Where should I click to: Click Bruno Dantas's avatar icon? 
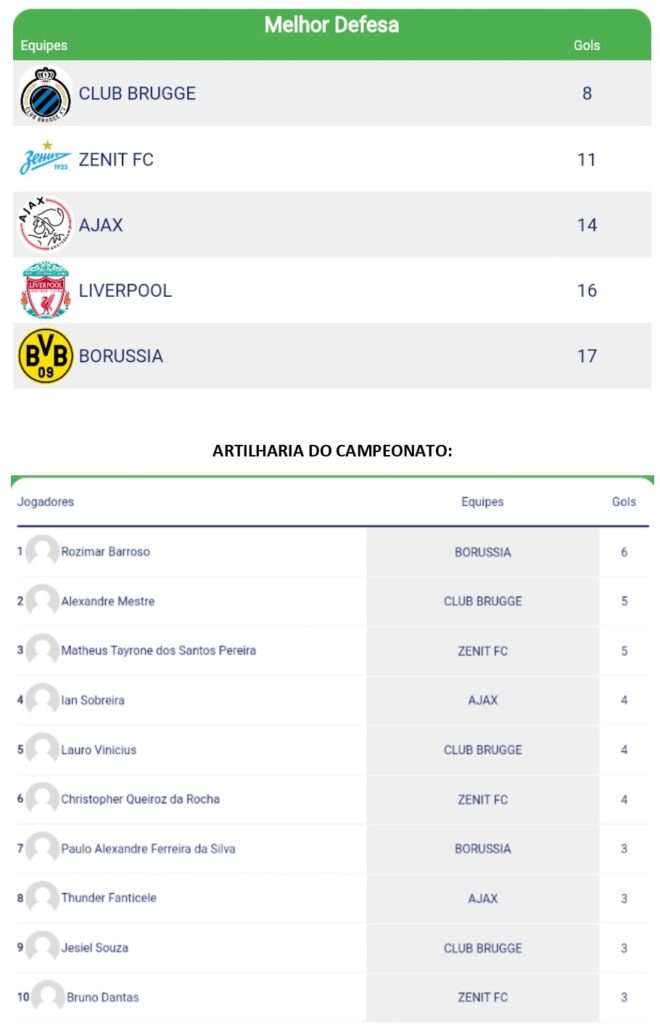pyautogui.click(x=47, y=997)
